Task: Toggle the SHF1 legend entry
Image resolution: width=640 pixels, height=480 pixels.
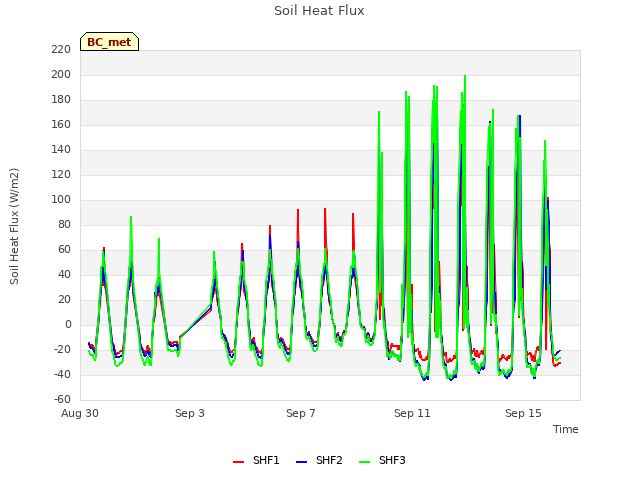Action: click(256, 460)
